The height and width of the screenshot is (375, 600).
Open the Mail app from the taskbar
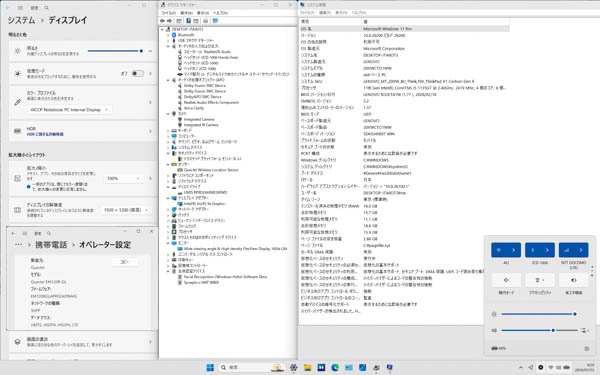349,367
